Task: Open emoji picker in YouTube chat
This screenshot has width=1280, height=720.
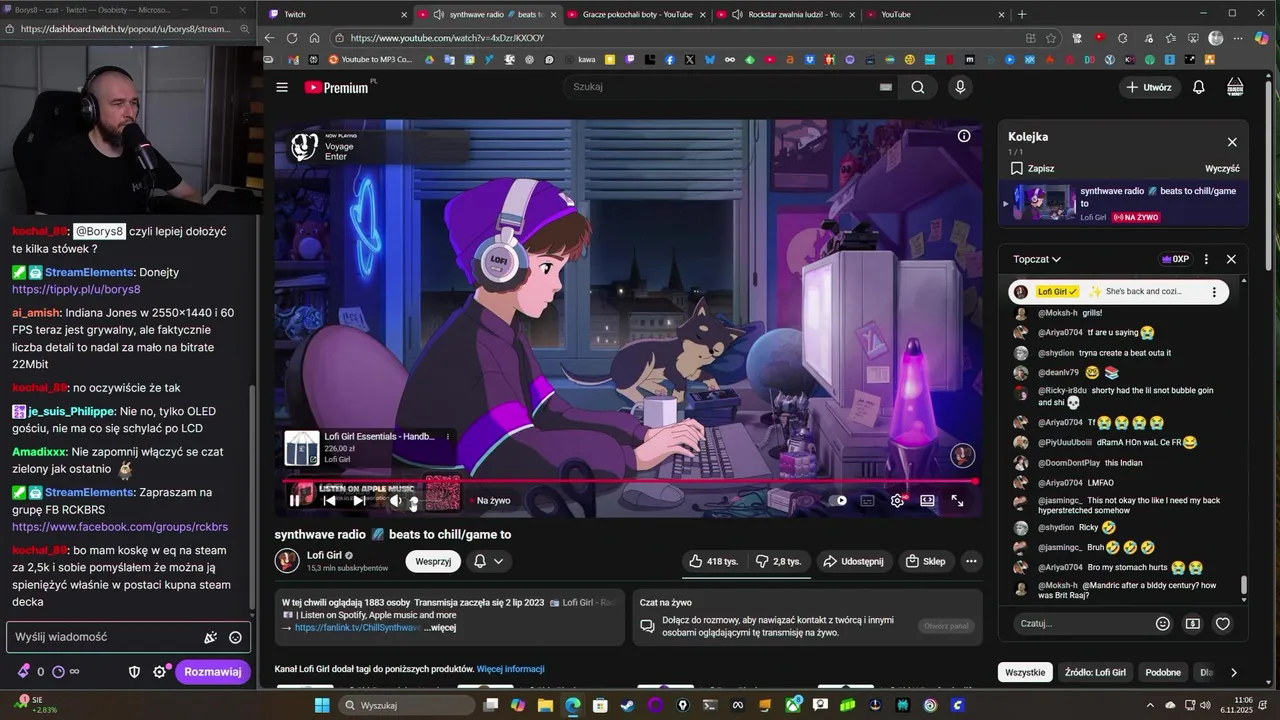Action: coord(1162,624)
